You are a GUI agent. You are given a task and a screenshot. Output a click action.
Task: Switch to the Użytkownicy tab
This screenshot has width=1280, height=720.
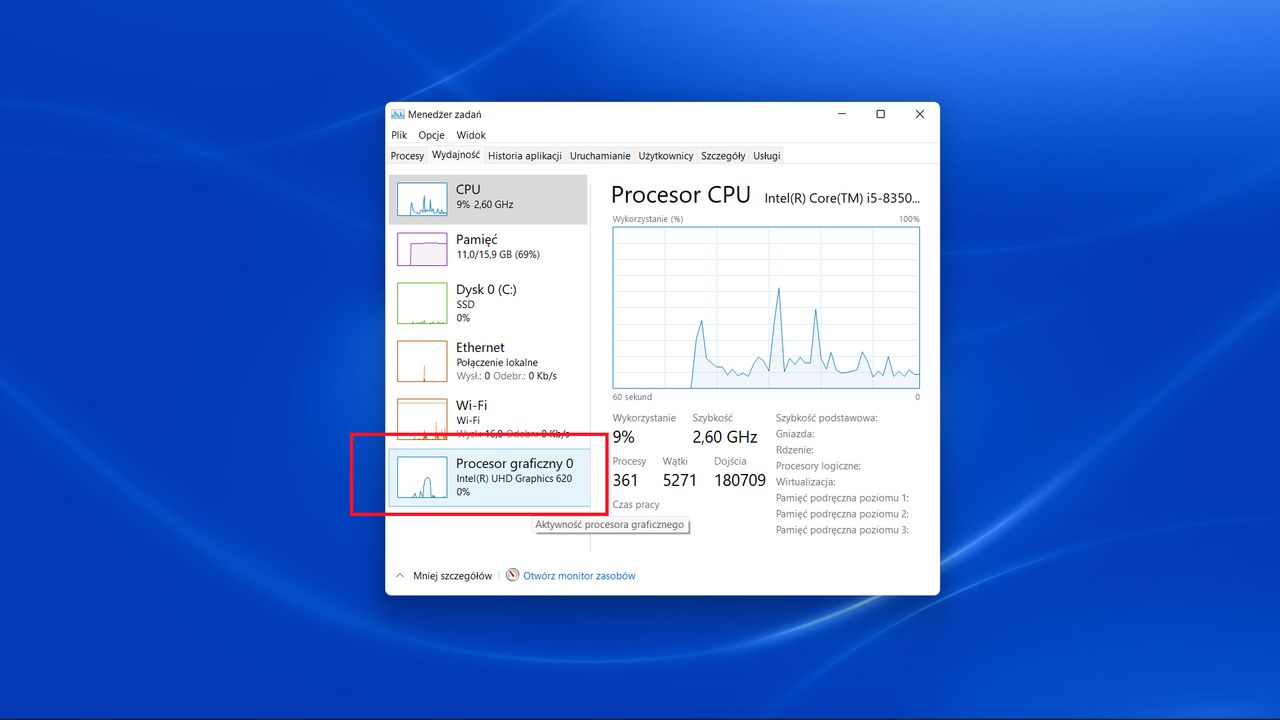(665, 155)
